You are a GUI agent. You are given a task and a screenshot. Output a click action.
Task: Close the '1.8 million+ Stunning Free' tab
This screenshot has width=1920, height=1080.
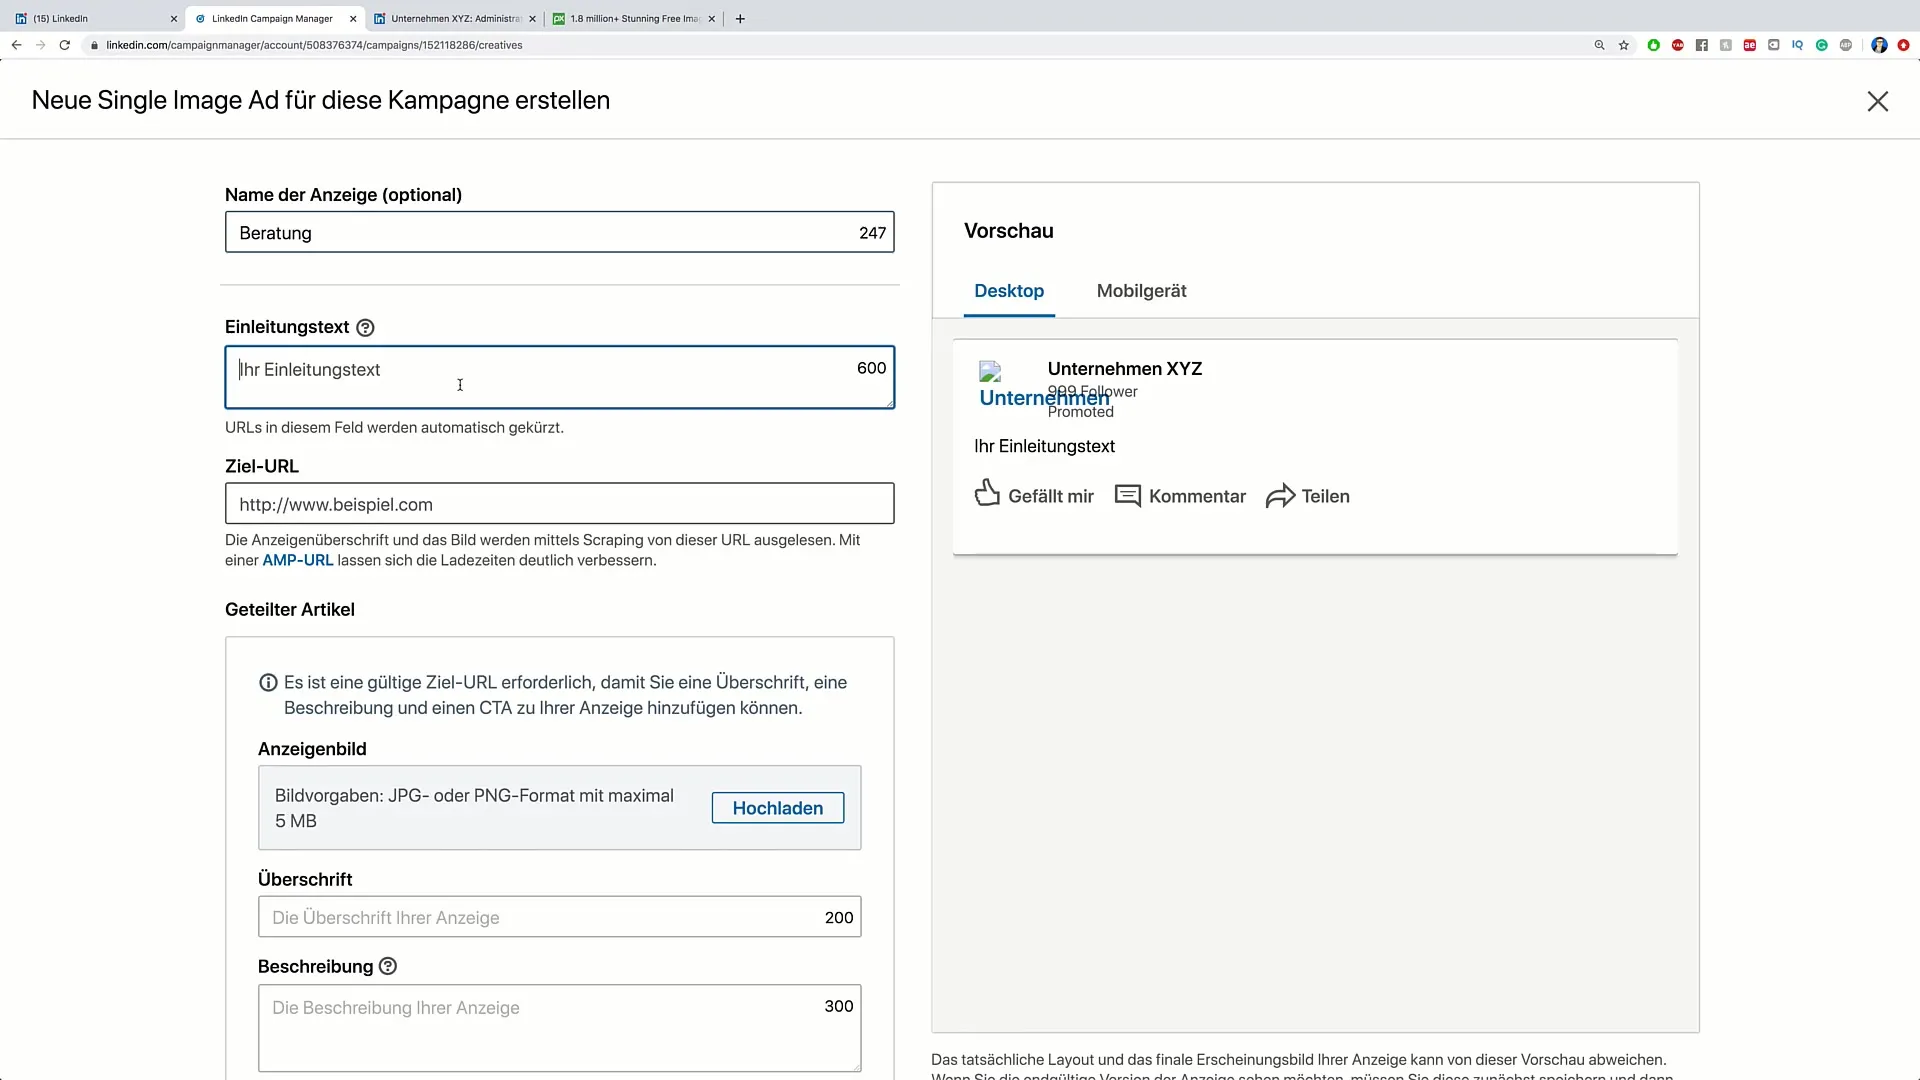pos(712,18)
